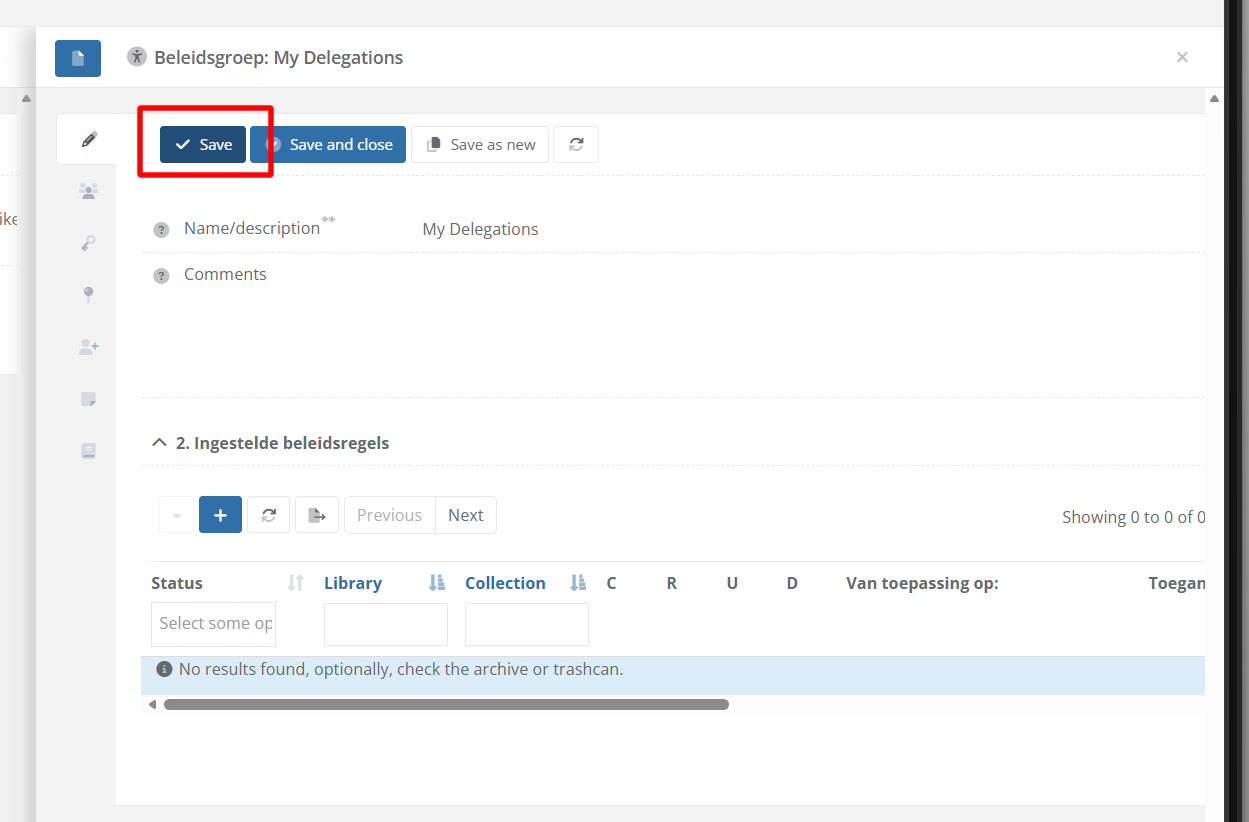This screenshot has width=1249, height=822.
Task: Select the sticky note icon in the sidebar
Action: click(89, 399)
